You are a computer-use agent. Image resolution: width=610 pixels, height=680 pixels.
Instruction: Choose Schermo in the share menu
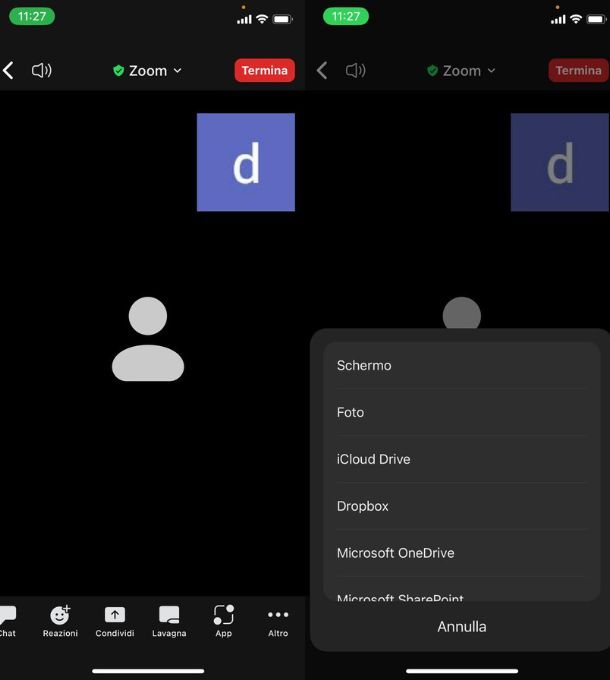click(x=462, y=366)
